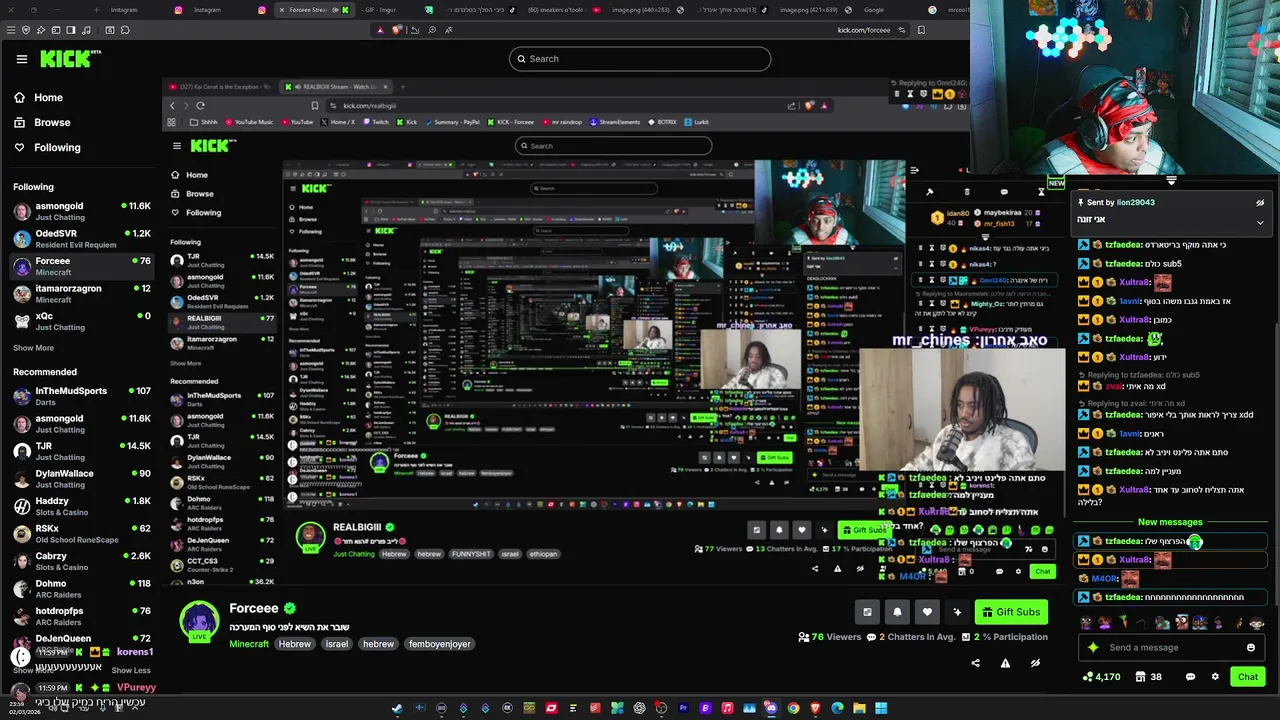This screenshot has height=720, width=1280.
Task: Open Haddzy Slots & Casino channel
Action: [x=80, y=506]
